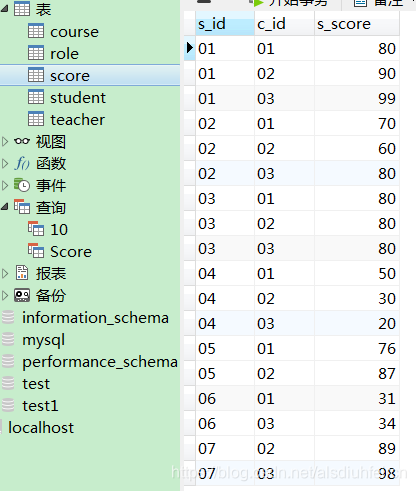
Task: Expand the 视图 views node
Action: pyautogui.click(x=5, y=141)
